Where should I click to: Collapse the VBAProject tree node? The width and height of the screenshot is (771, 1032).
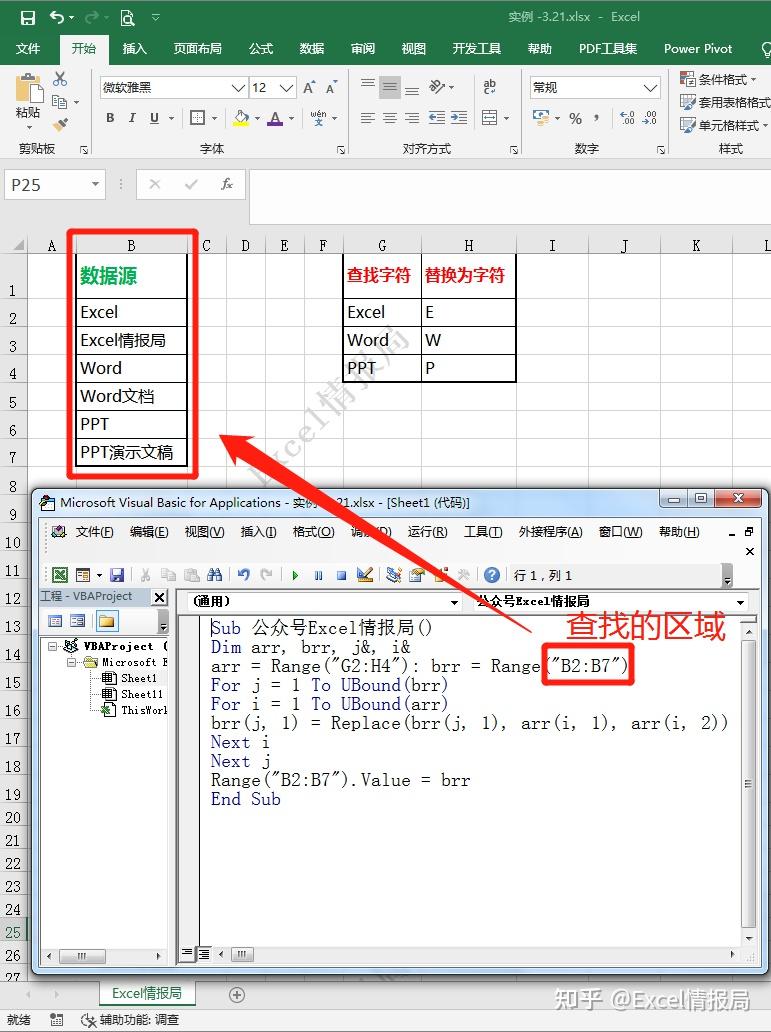[x=53, y=646]
